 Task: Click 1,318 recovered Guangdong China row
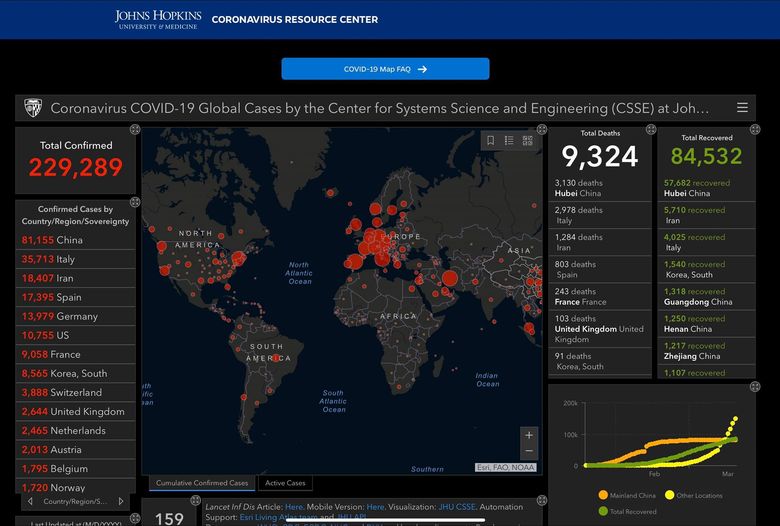706,297
